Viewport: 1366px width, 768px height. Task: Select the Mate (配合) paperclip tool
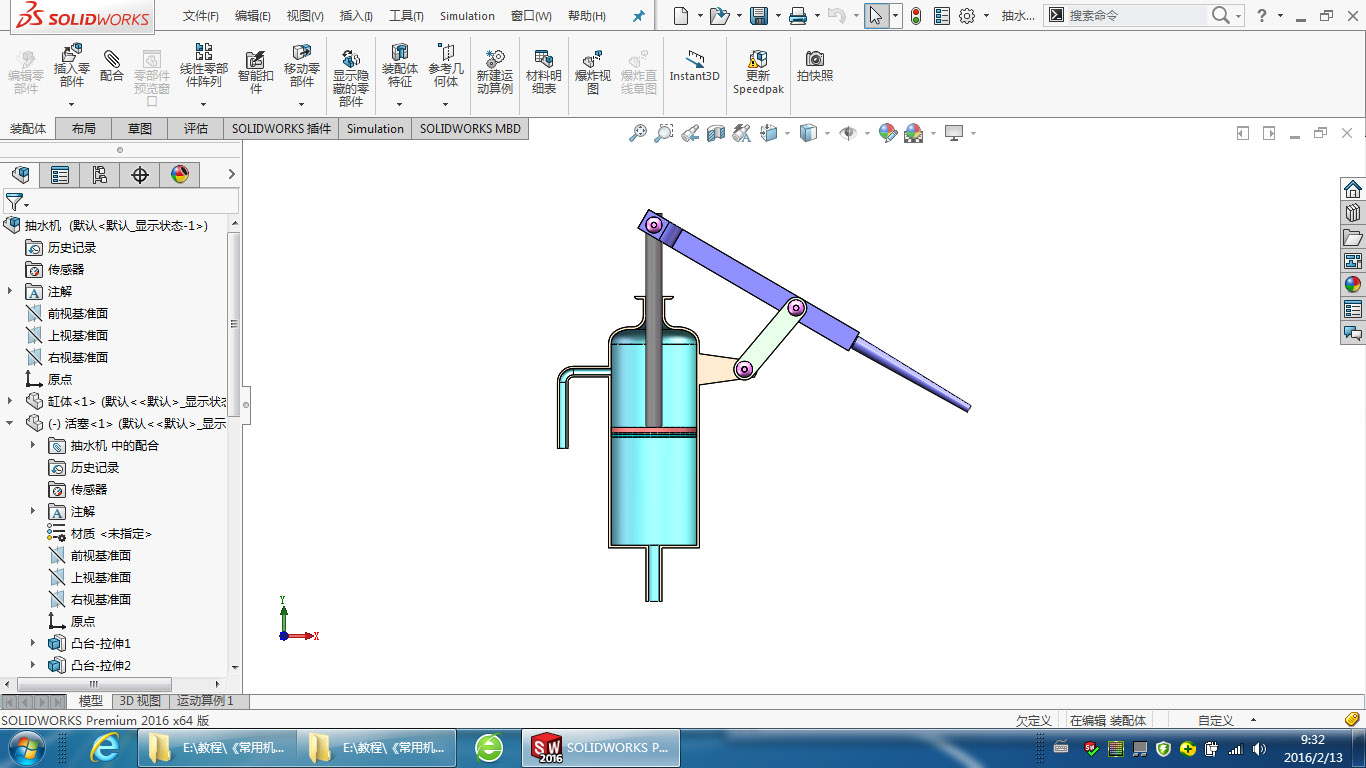pyautogui.click(x=112, y=59)
